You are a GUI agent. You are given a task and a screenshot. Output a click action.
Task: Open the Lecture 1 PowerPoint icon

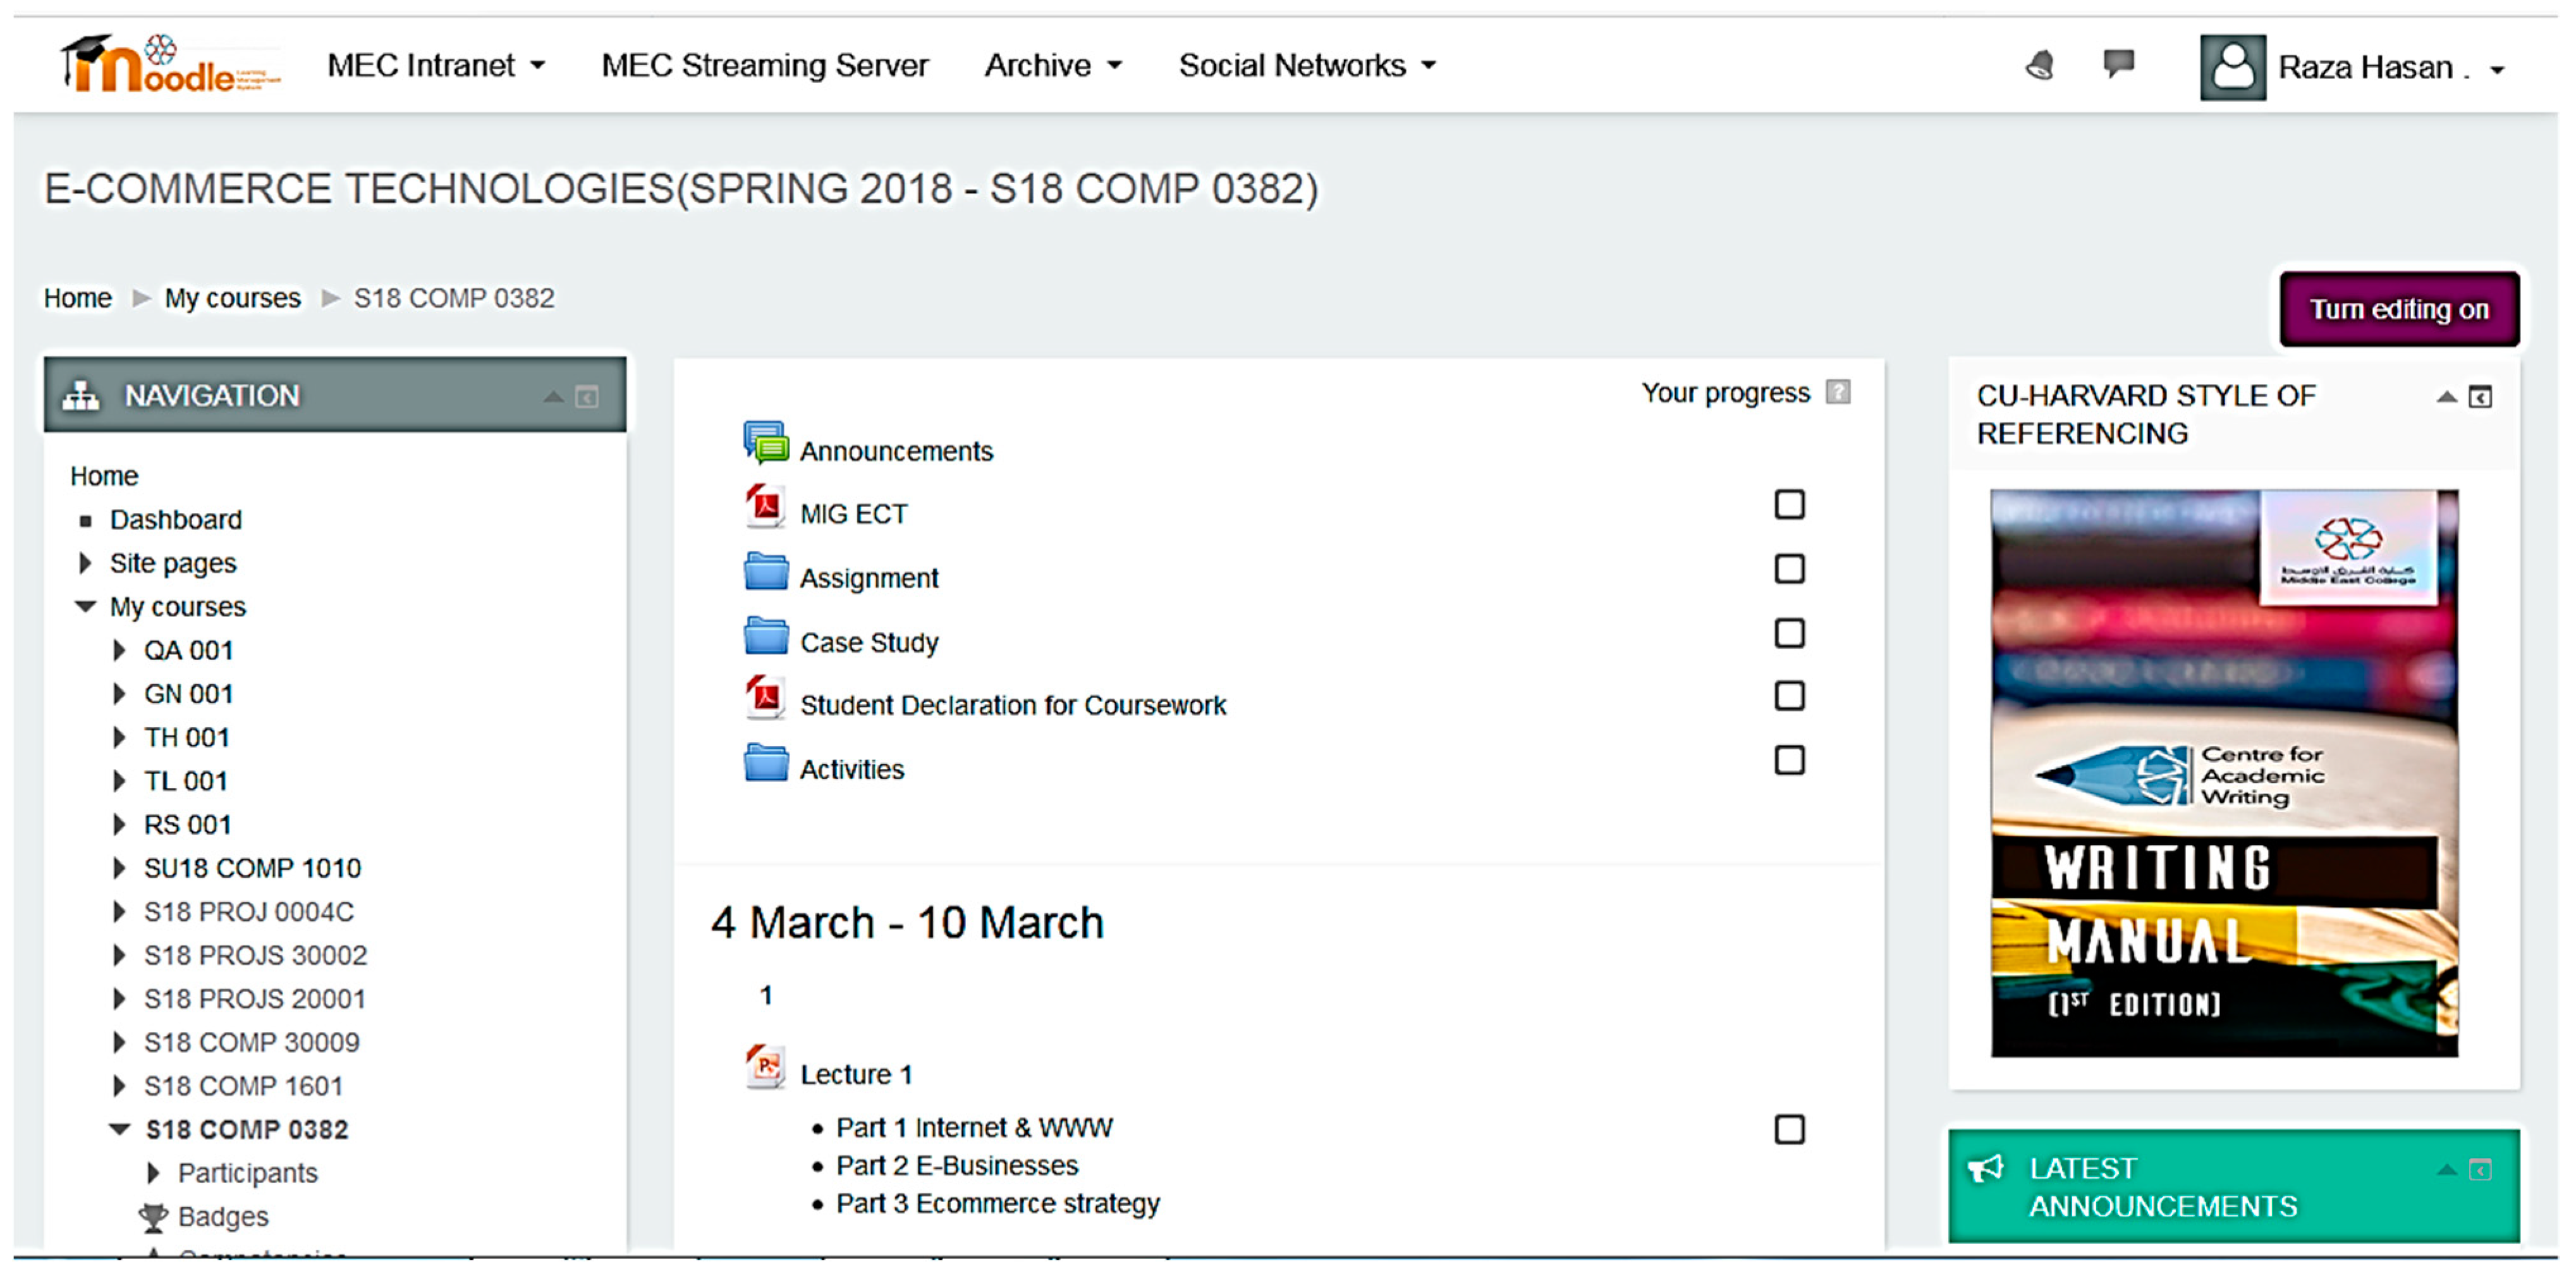pyautogui.click(x=766, y=1068)
